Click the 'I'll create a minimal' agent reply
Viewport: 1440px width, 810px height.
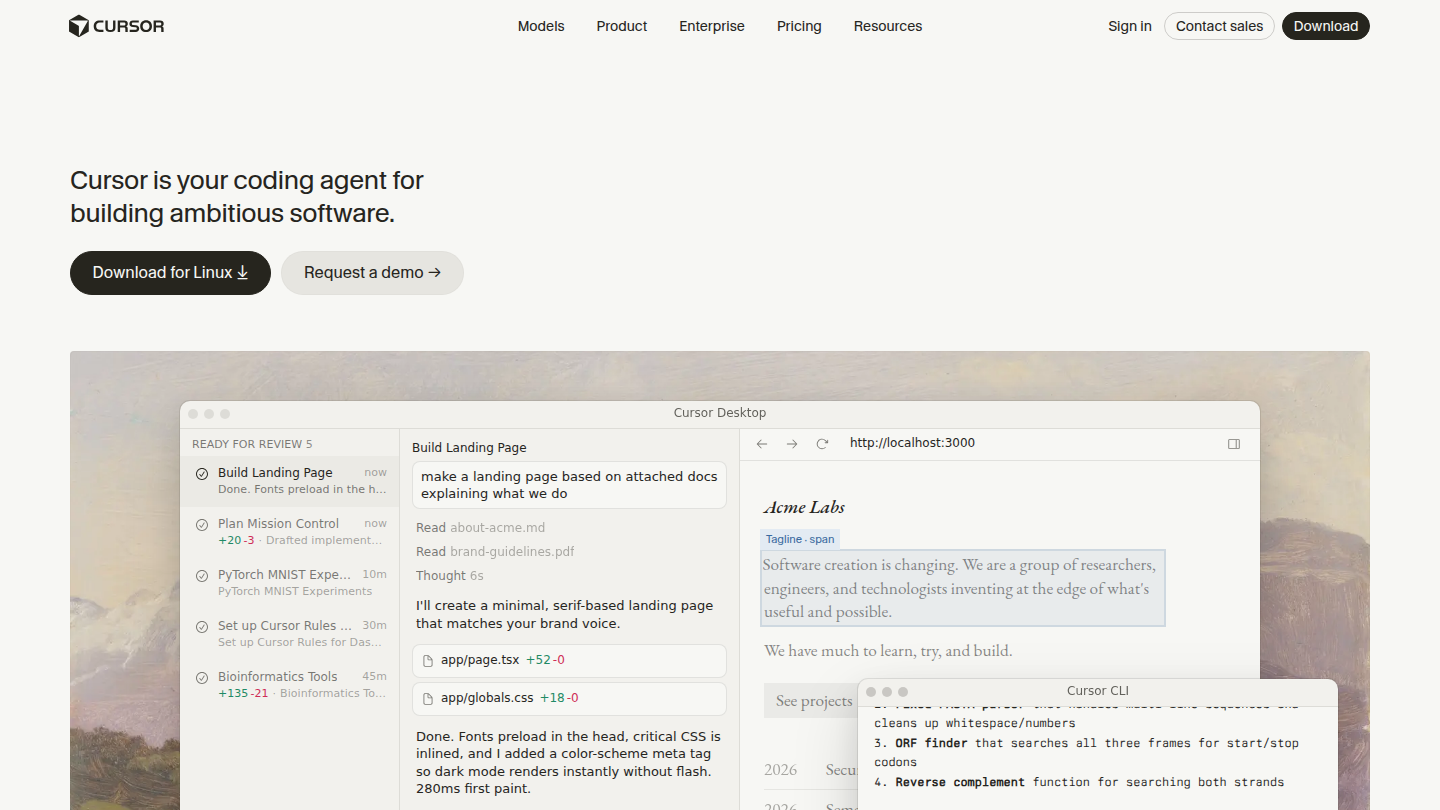coord(565,615)
